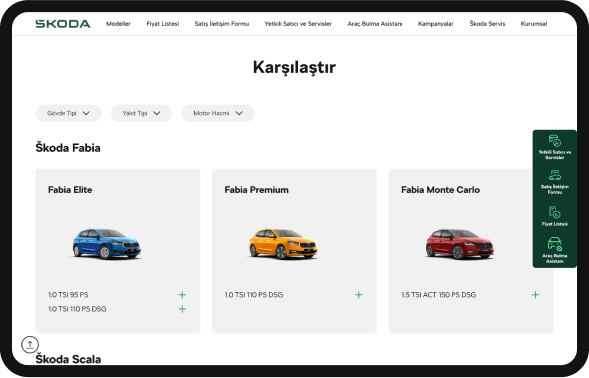This screenshot has width=589, height=378.
Task: Expand the Yakıt Tipi filter dropdown
Action: point(141,113)
